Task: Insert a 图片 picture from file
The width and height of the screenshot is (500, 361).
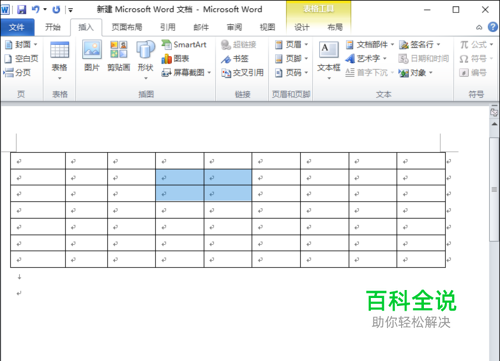Action: click(92, 56)
